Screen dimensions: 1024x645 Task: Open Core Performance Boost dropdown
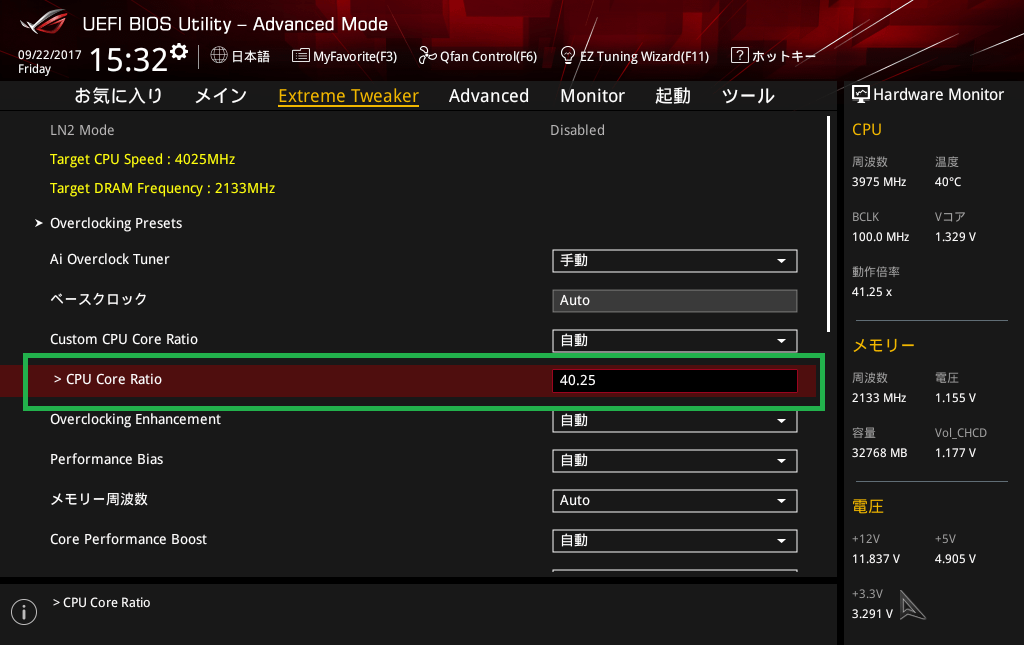tap(675, 541)
